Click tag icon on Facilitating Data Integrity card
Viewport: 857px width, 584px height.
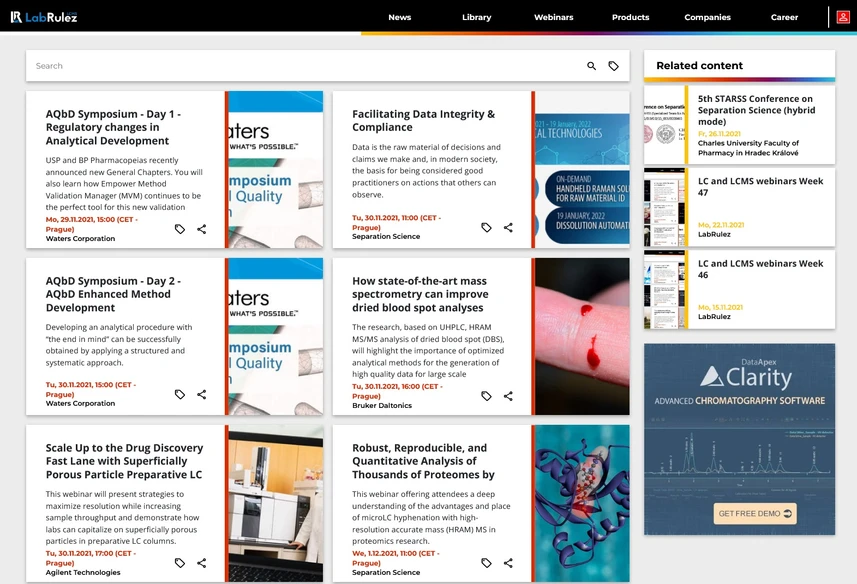(x=486, y=227)
